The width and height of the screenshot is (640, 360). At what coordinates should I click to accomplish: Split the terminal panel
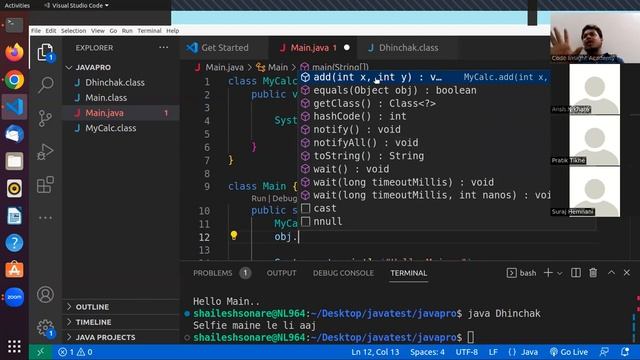tap(576, 273)
